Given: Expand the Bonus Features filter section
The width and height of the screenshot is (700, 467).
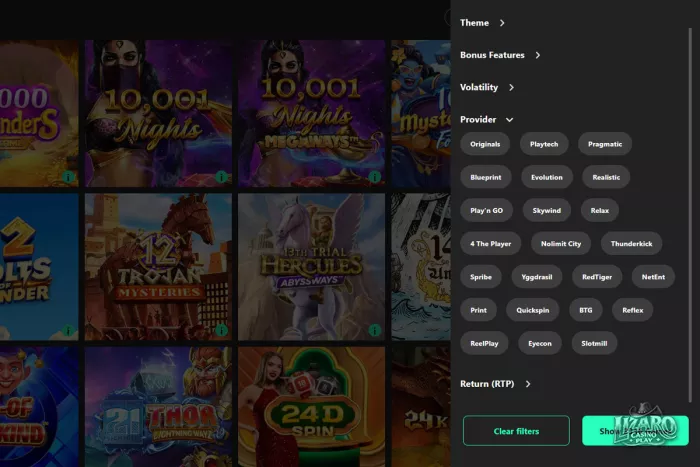Looking at the screenshot, I should pos(500,55).
